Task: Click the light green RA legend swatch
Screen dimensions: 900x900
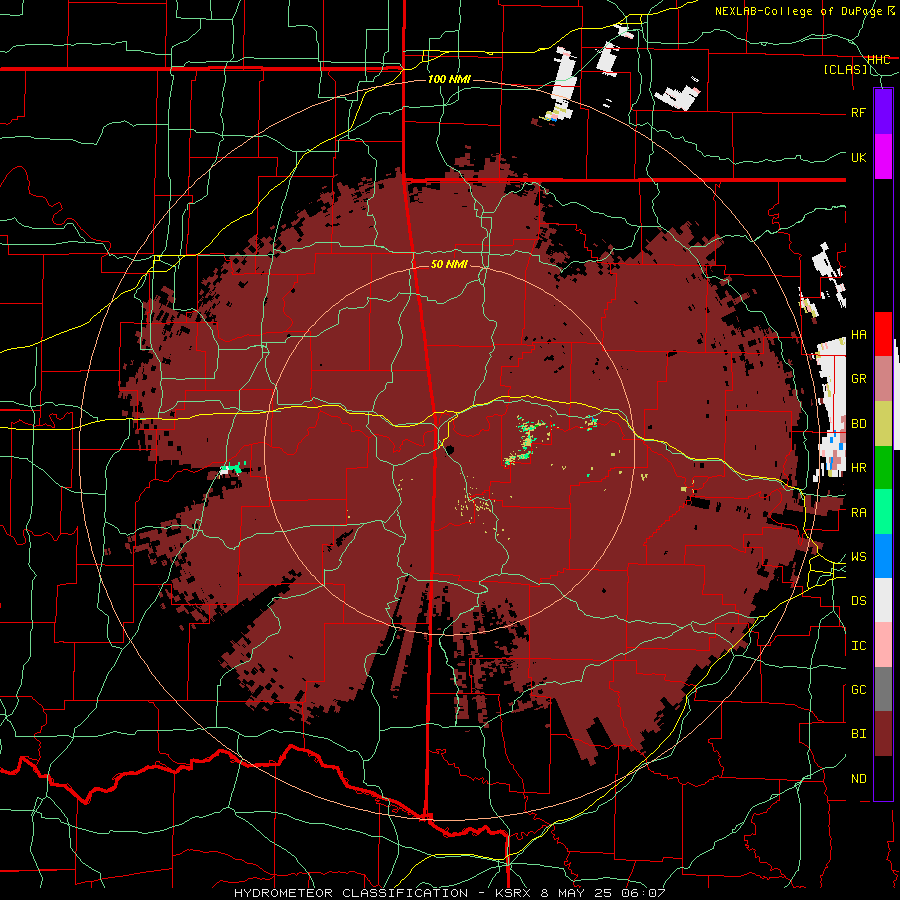Action: pyautogui.click(x=883, y=512)
